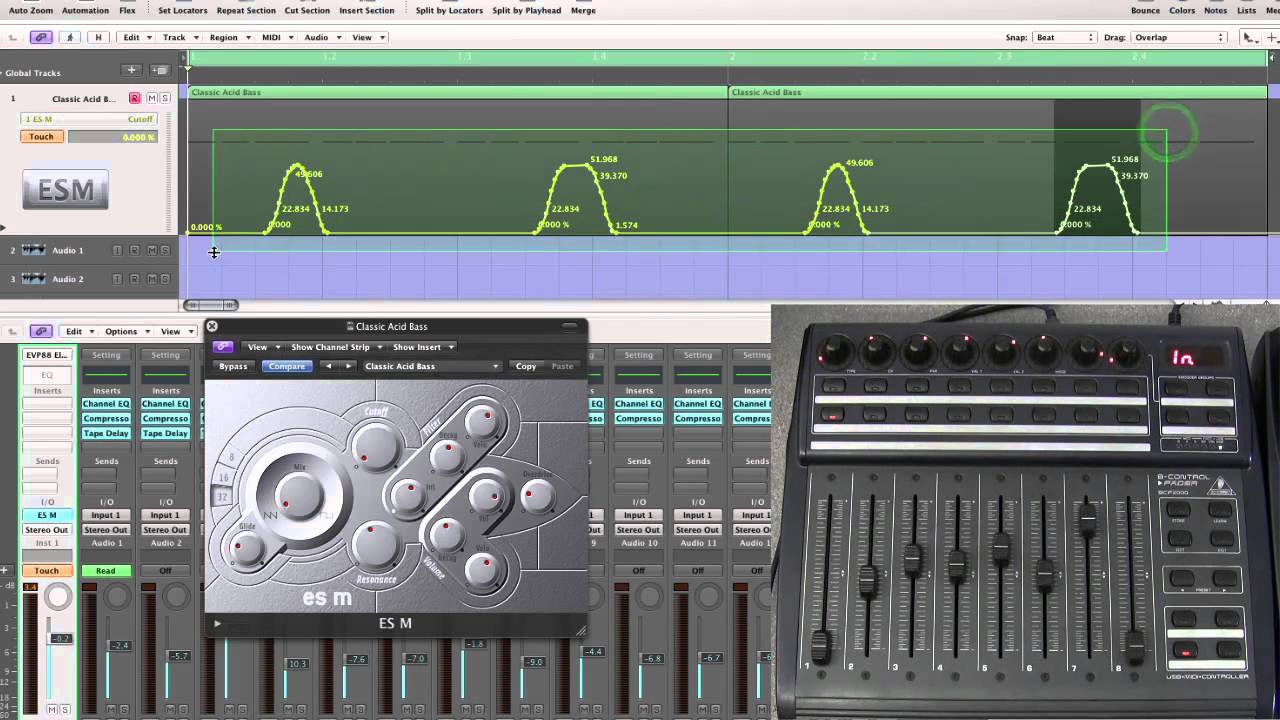This screenshot has height=720, width=1280.
Task: Click the arrange horizontal scrollbar thumb
Action: point(211,305)
